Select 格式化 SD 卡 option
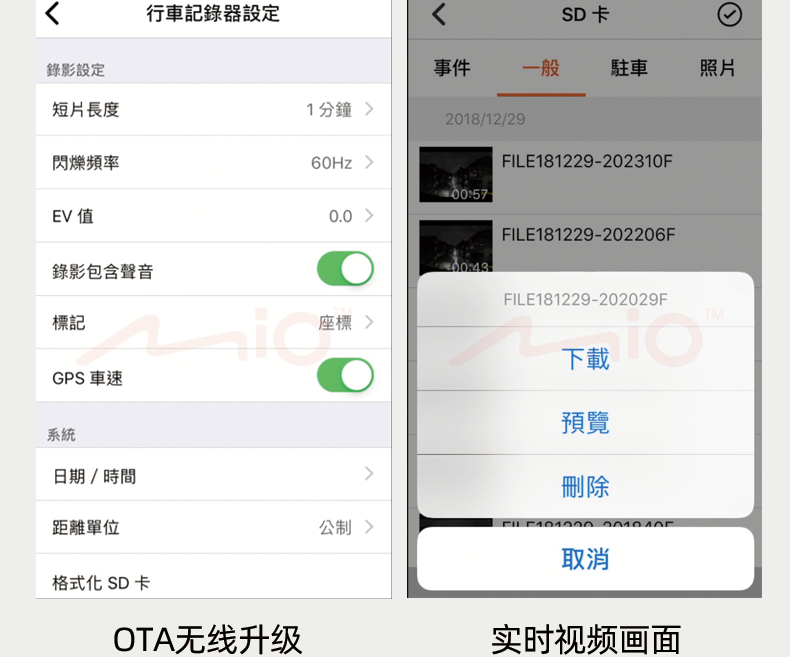 [214, 577]
